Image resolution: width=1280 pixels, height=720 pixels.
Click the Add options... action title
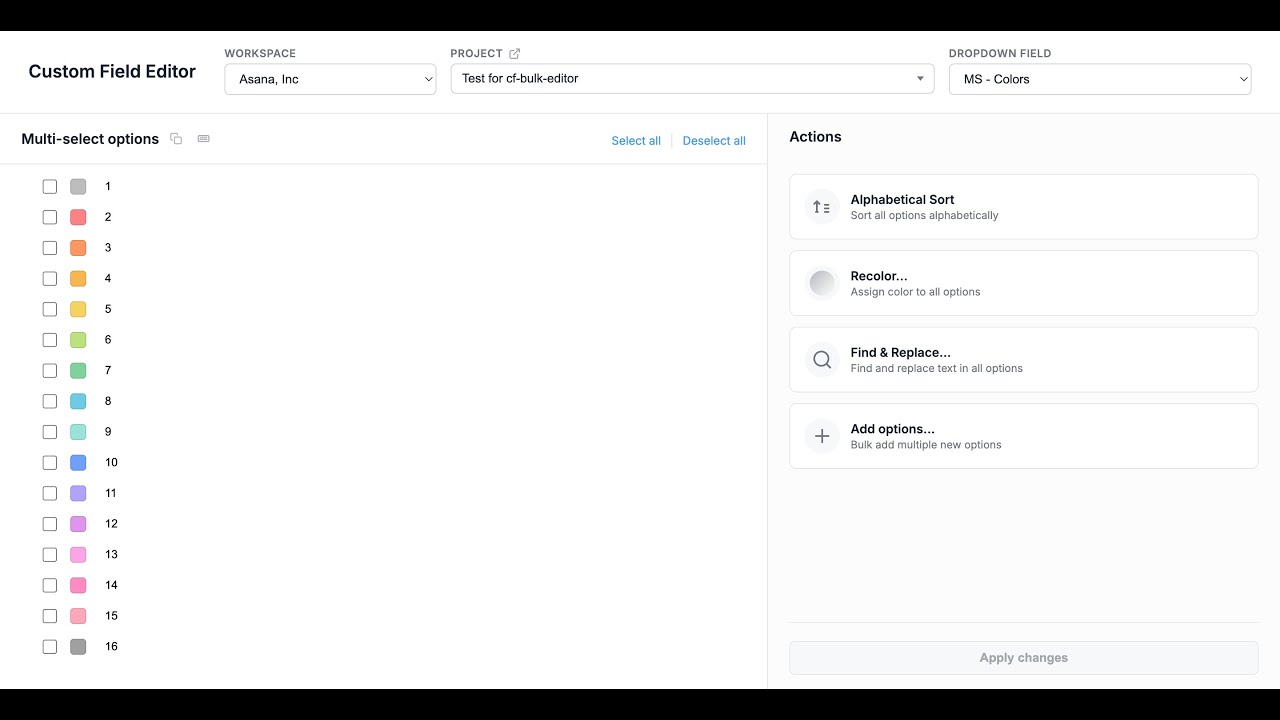[x=892, y=429]
